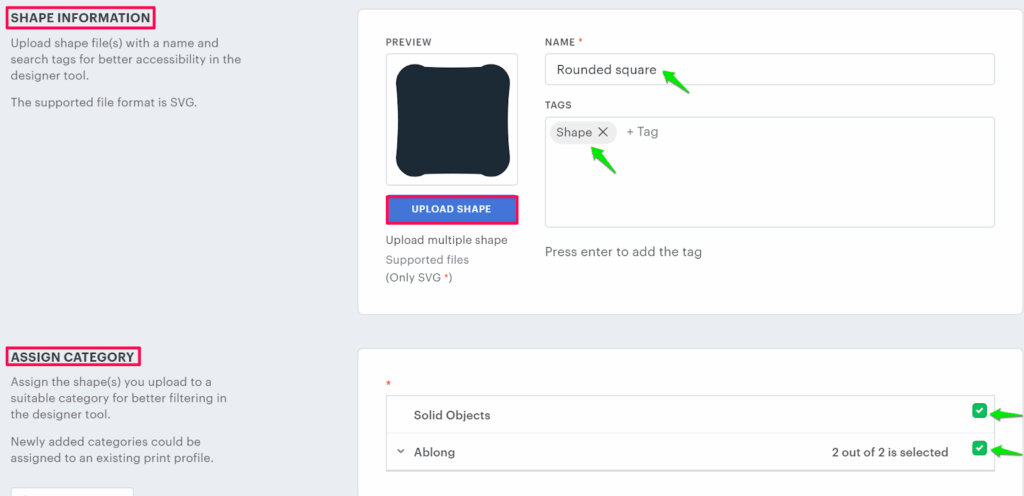
Task: Click the Shape tag chip text
Action: [574, 132]
